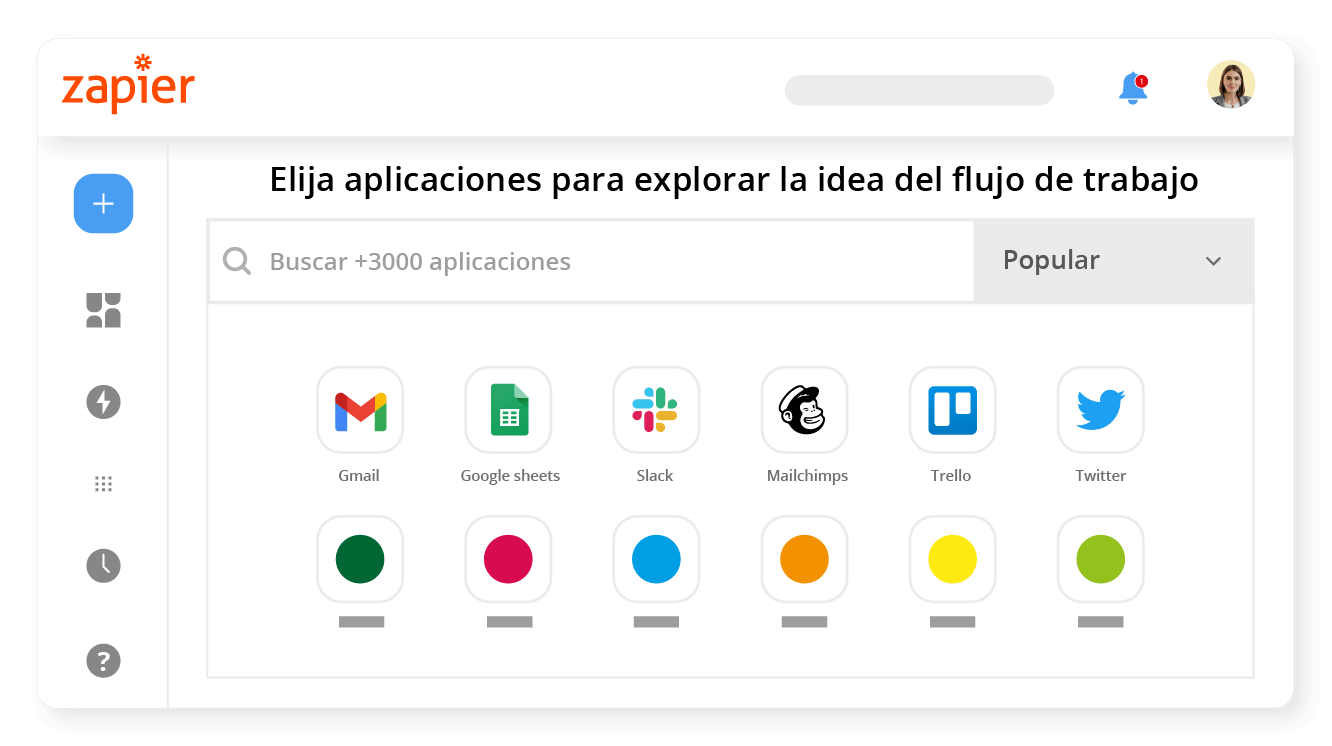This screenshot has width=1332, height=746.
Task: Choose Slack from the popular apps
Action: [655, 410]
